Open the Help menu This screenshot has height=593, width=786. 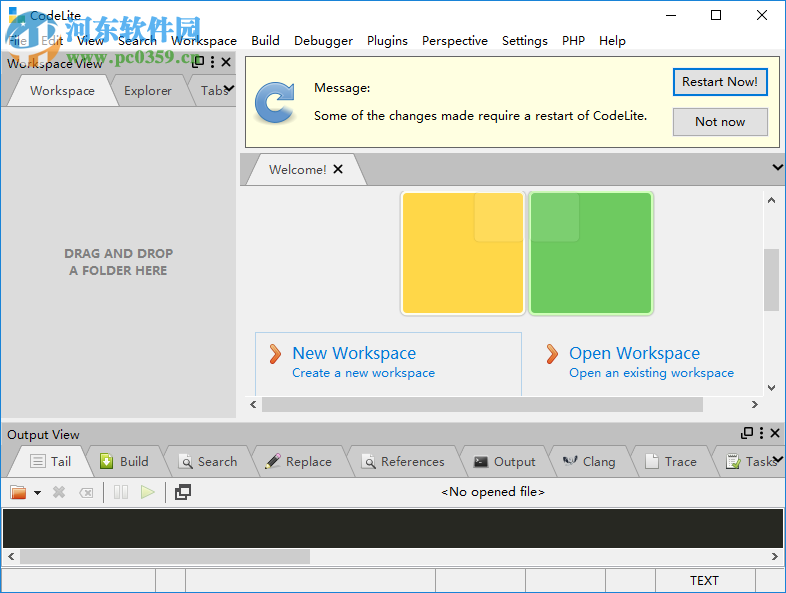(612, 41)
